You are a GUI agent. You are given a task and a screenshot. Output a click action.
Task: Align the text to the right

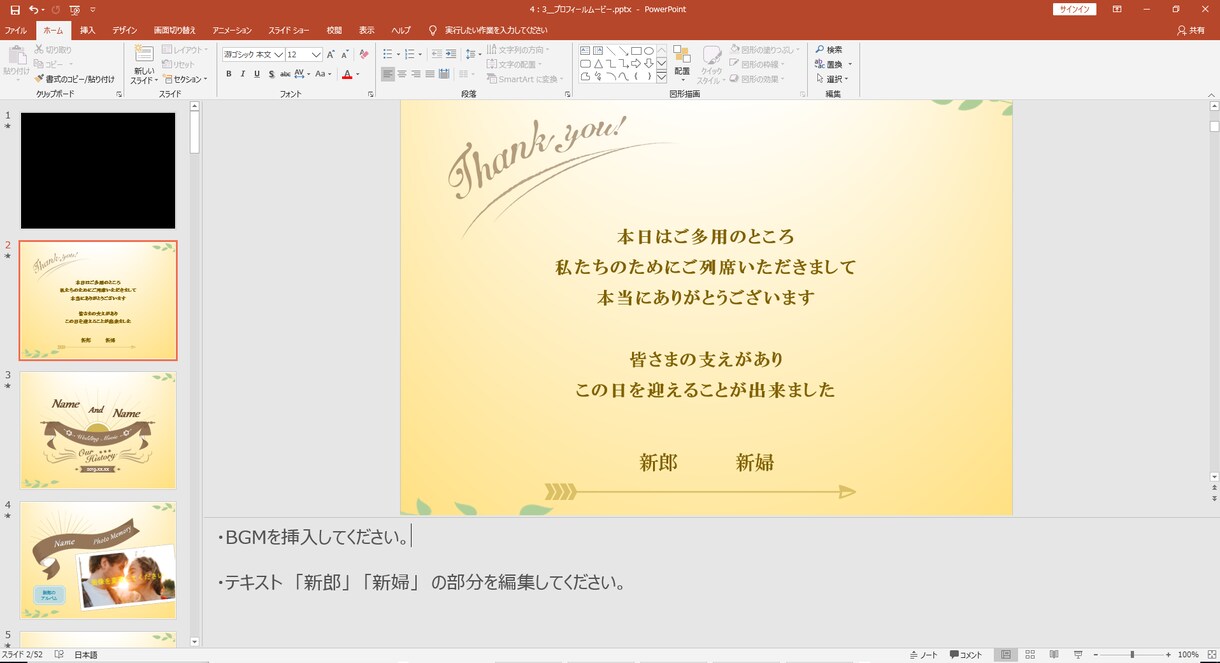point(416,74)
